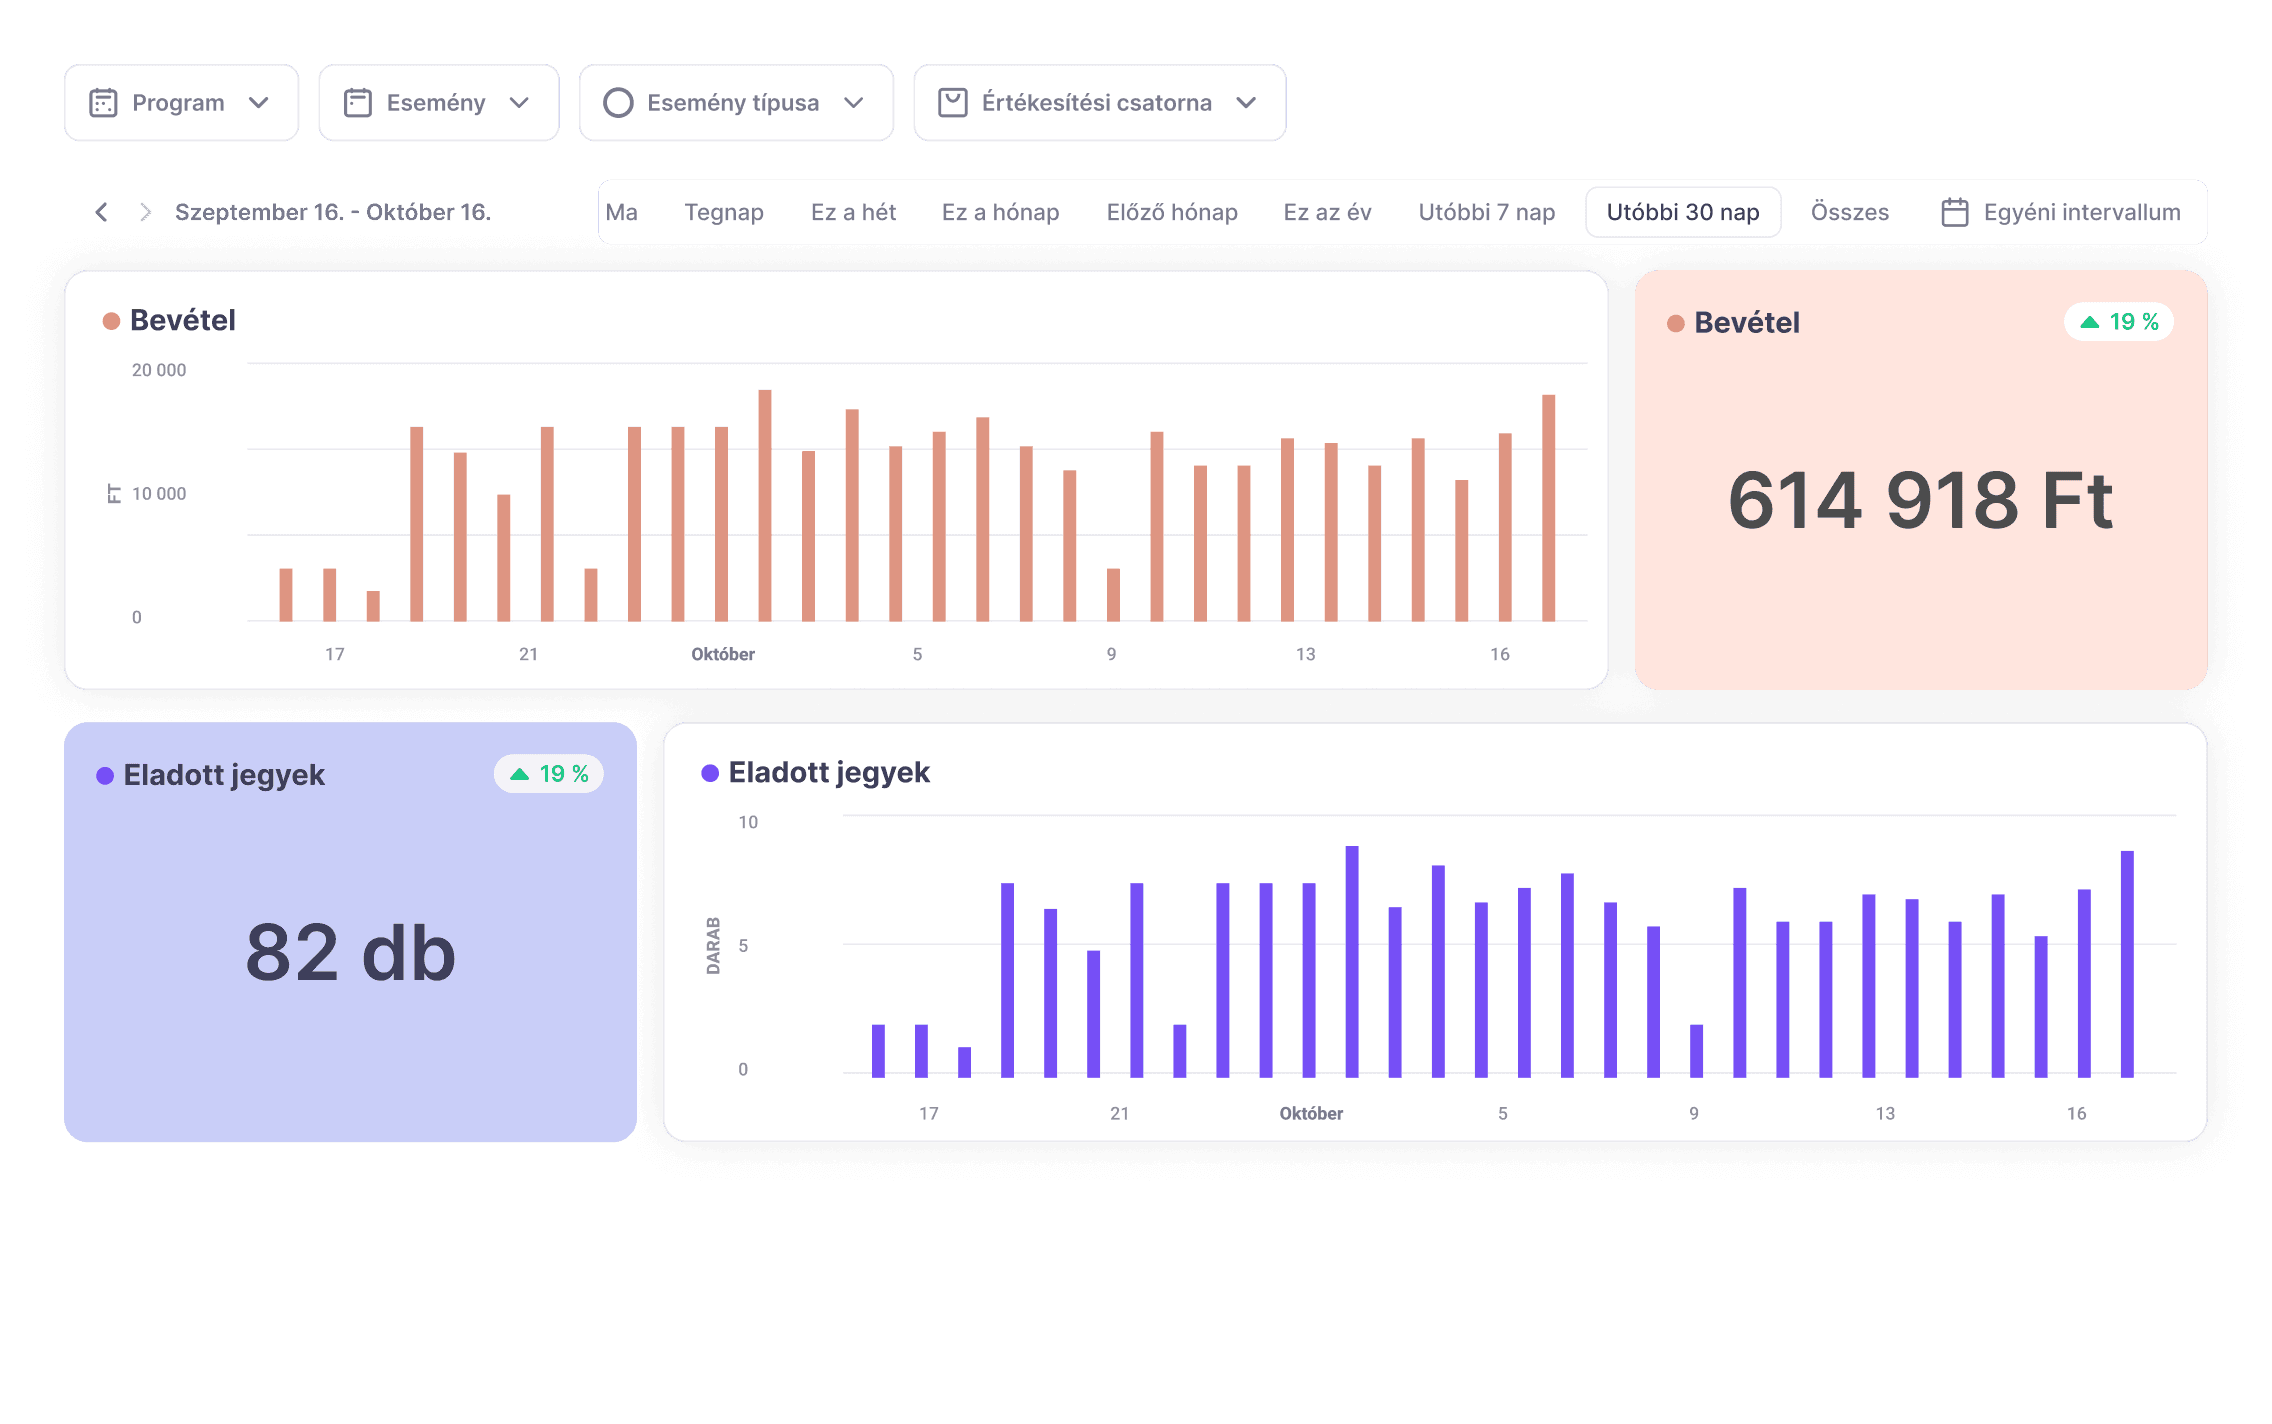
Task: Click the calendar icon in the Program filter
Action: [x=103, y=103]
